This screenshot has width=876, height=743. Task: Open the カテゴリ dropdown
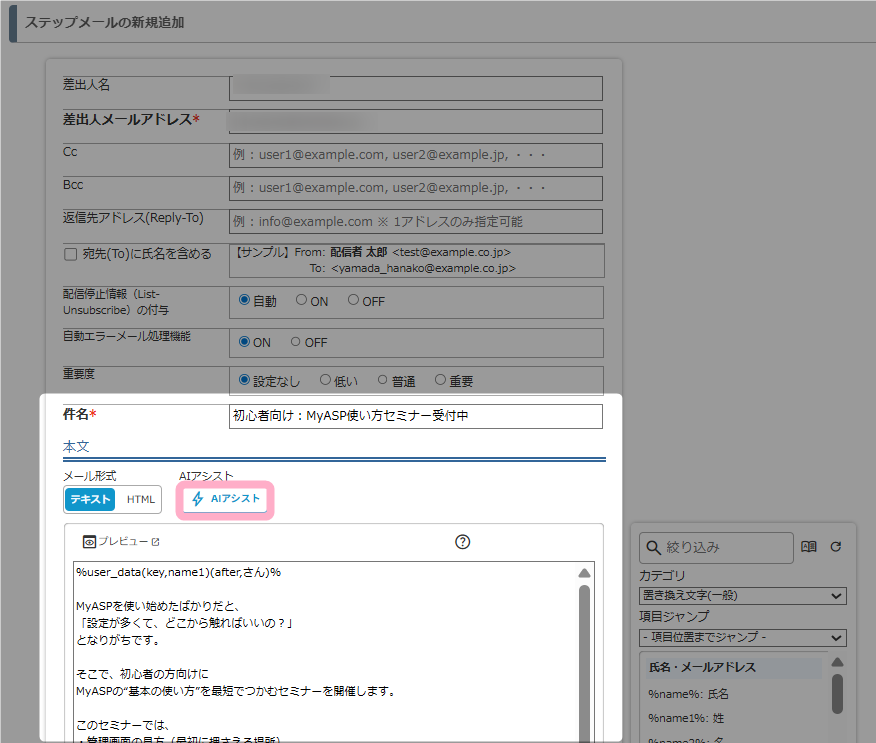(x=742, y=596)
